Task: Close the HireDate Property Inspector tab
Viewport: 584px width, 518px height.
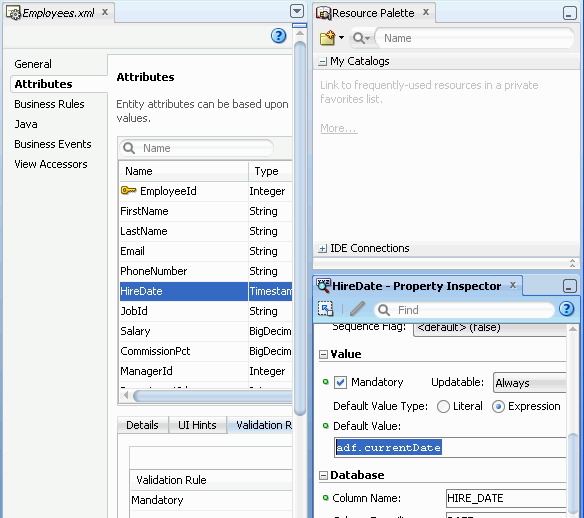Action: 513,285
